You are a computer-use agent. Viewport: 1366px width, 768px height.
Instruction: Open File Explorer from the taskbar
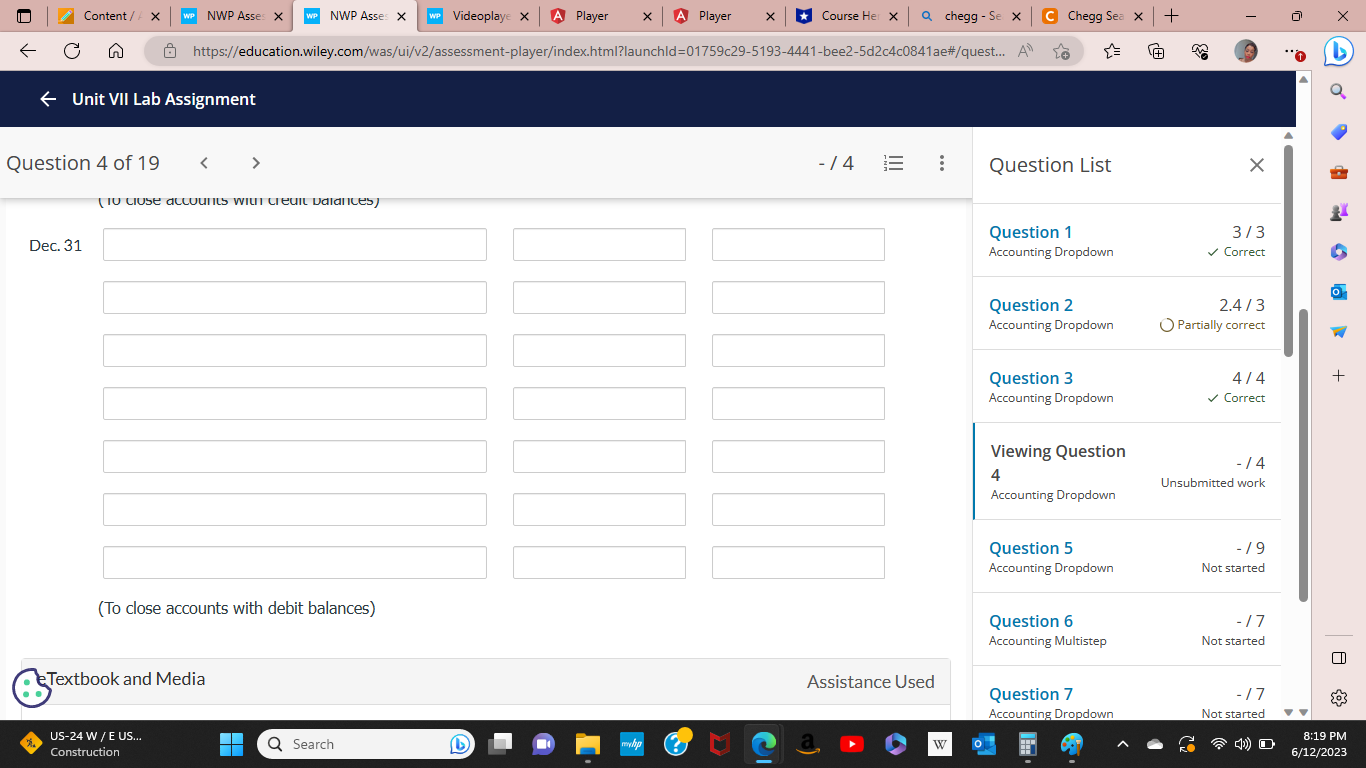click(588, 744)
